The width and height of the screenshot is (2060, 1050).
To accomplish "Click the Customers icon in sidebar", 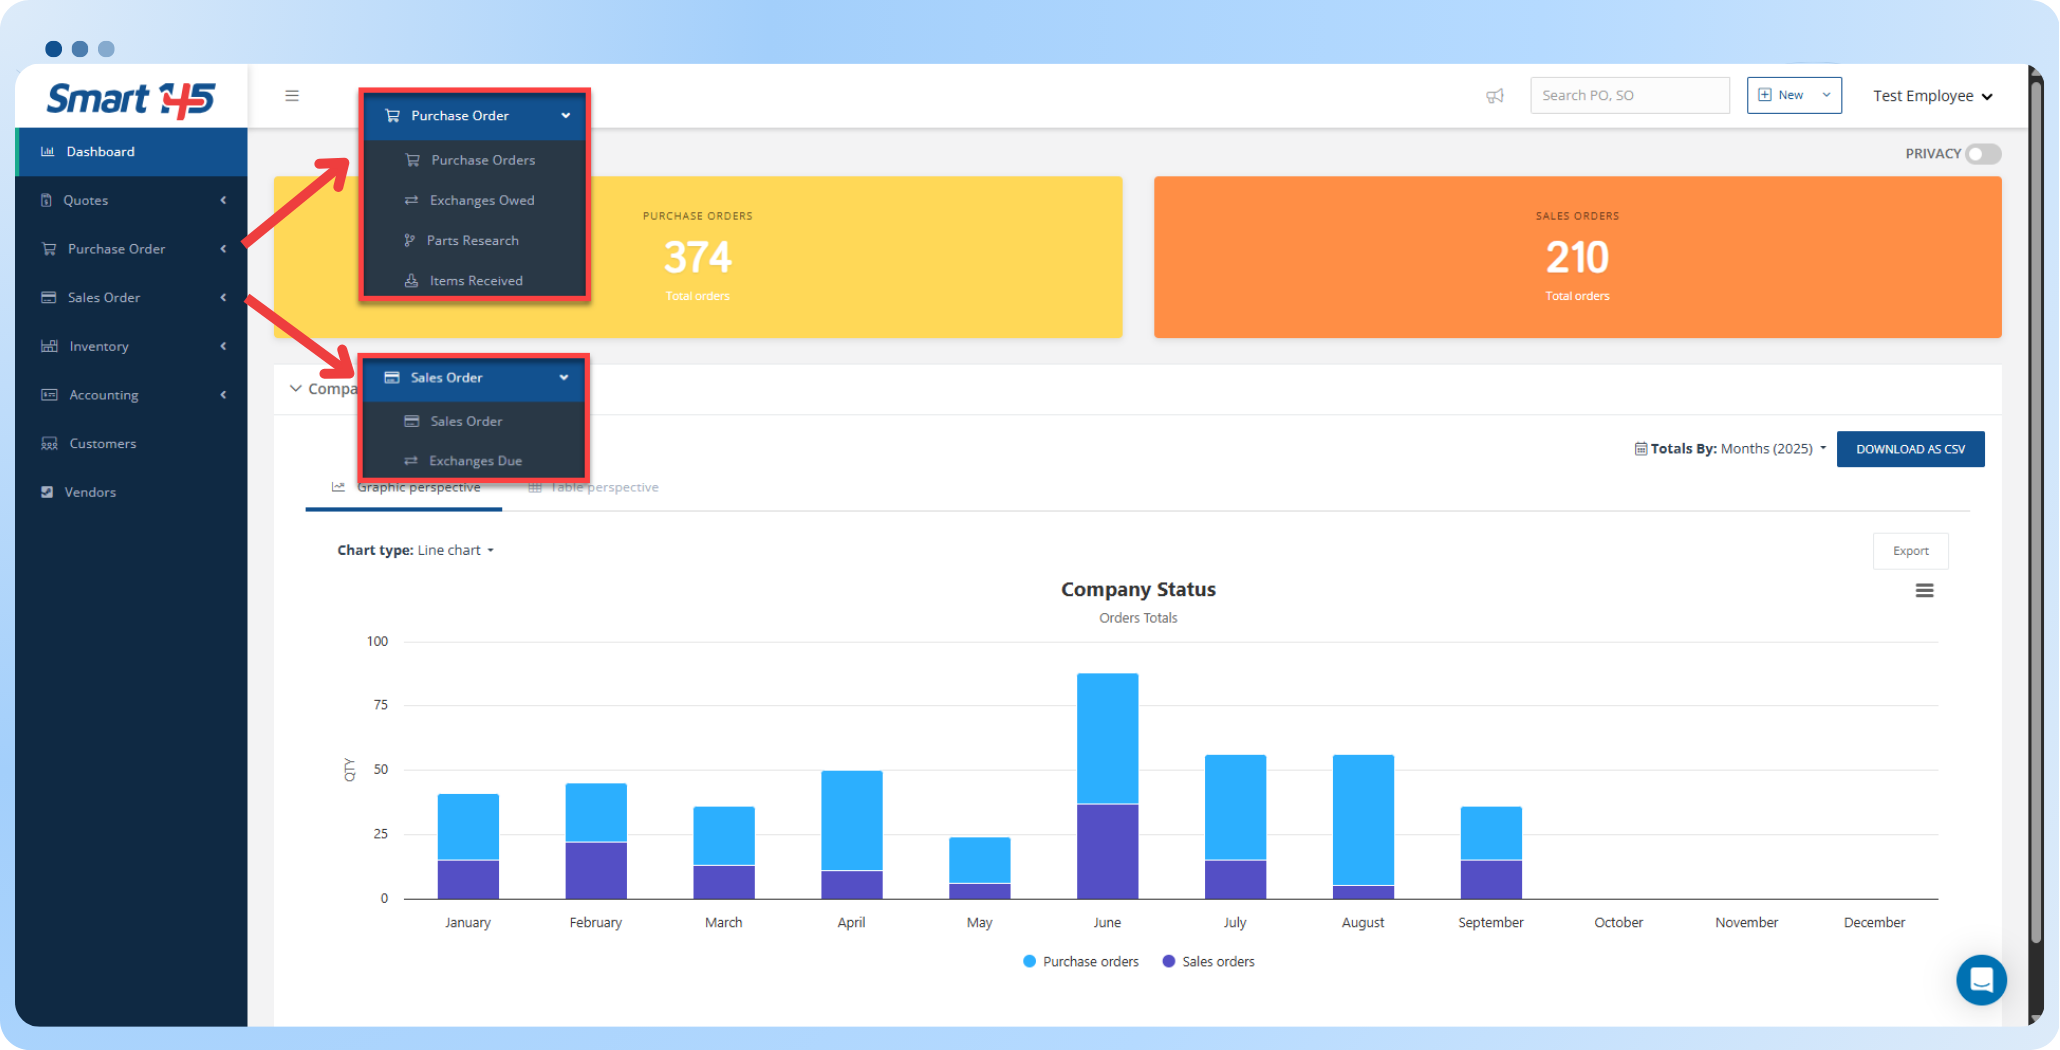I will 49,443.
